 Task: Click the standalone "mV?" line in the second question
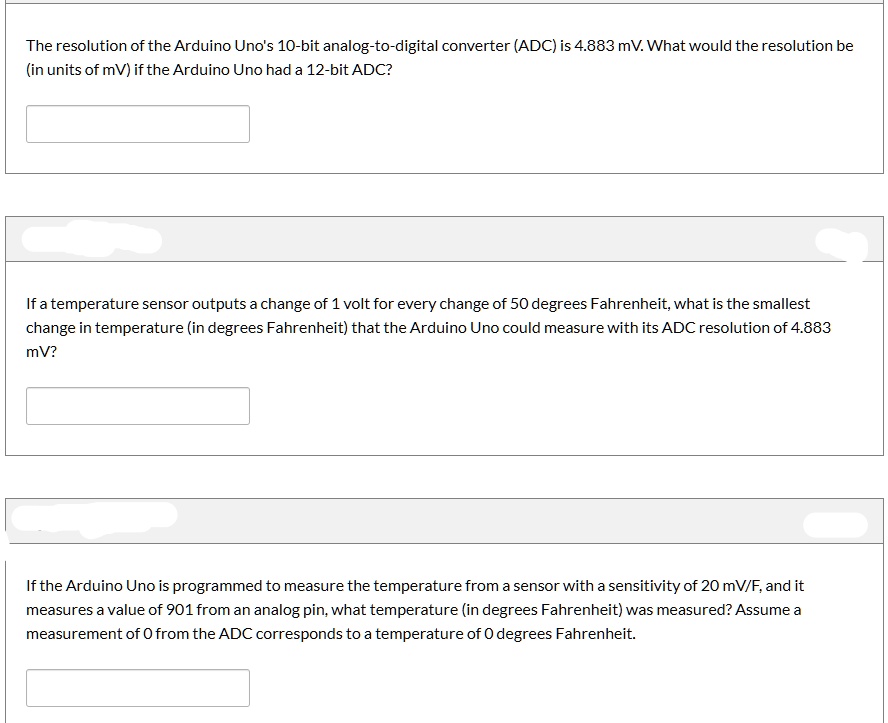point(41,353)
